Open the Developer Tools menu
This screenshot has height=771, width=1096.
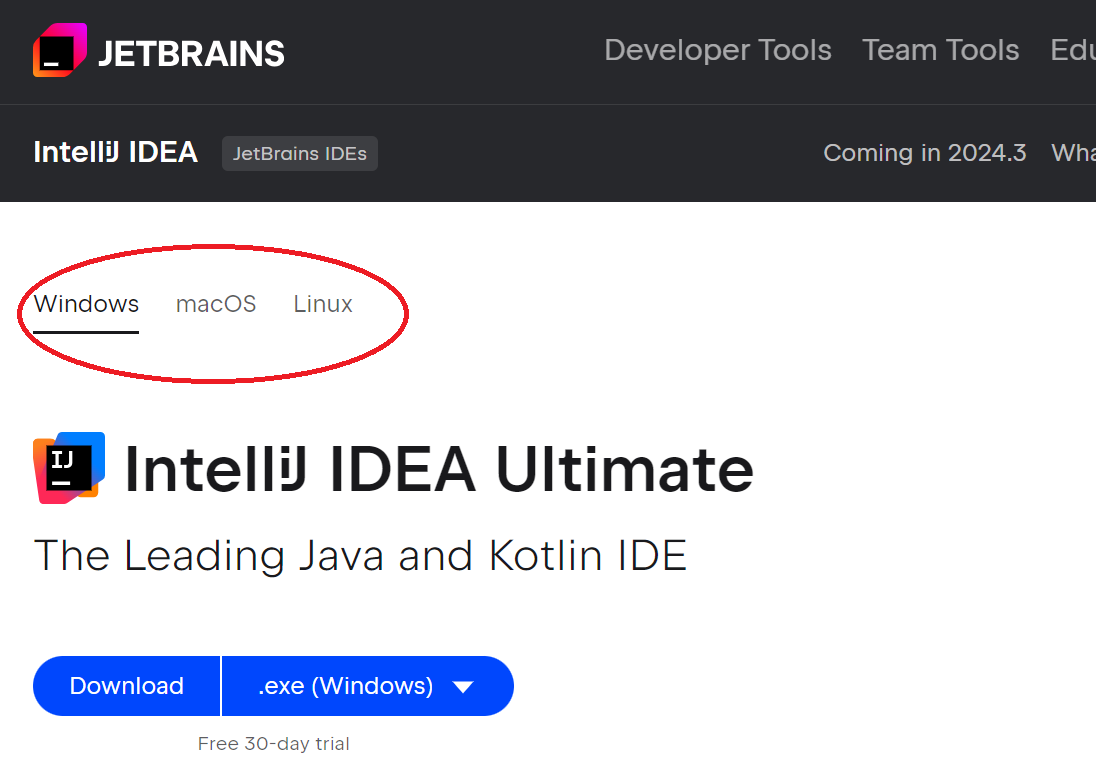point(717,50)
